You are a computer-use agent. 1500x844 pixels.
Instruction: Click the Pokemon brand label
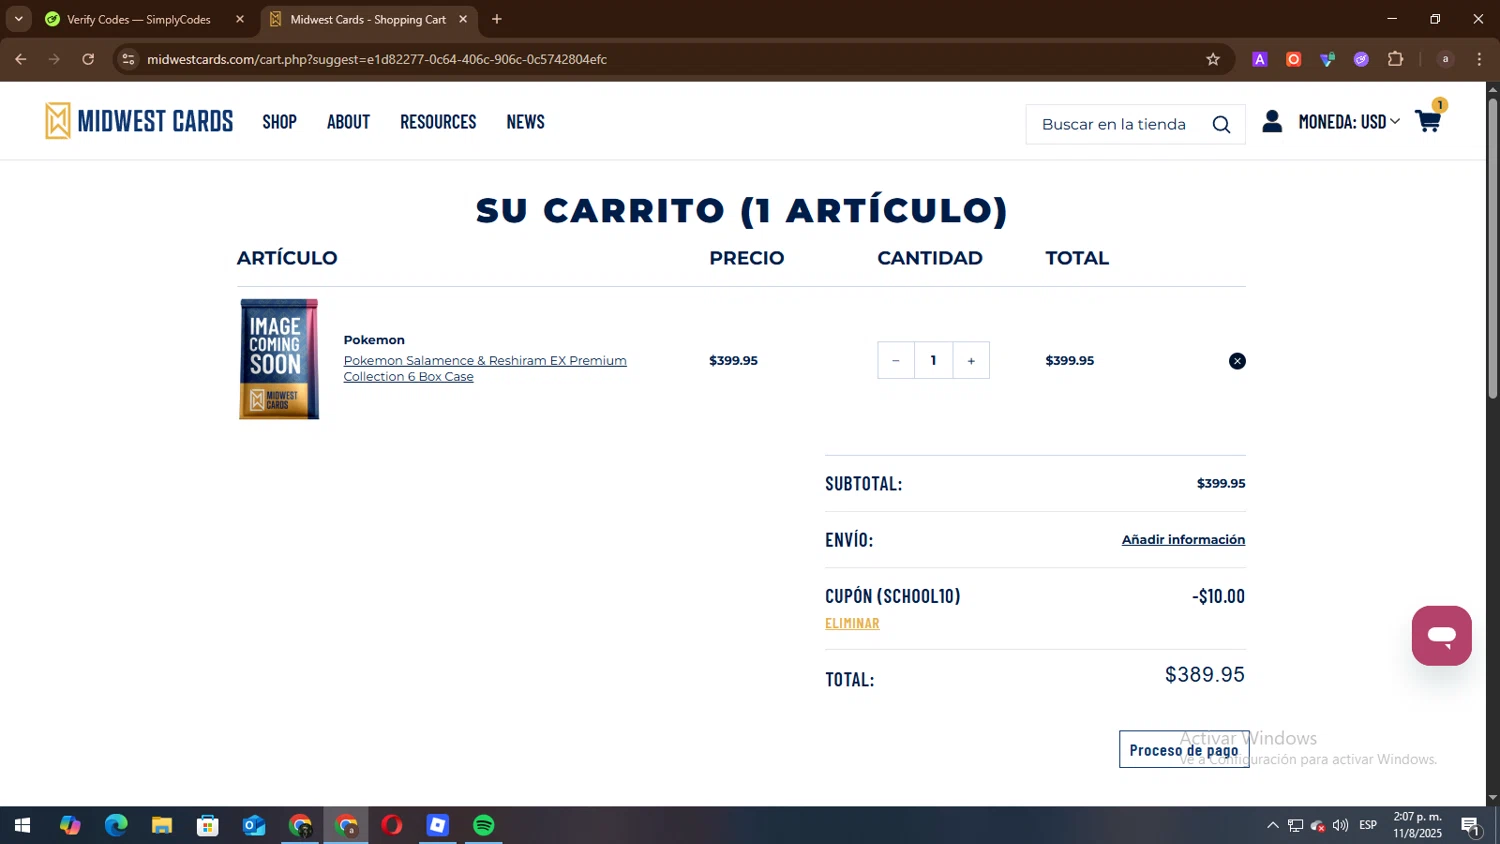tap(374, 340)
